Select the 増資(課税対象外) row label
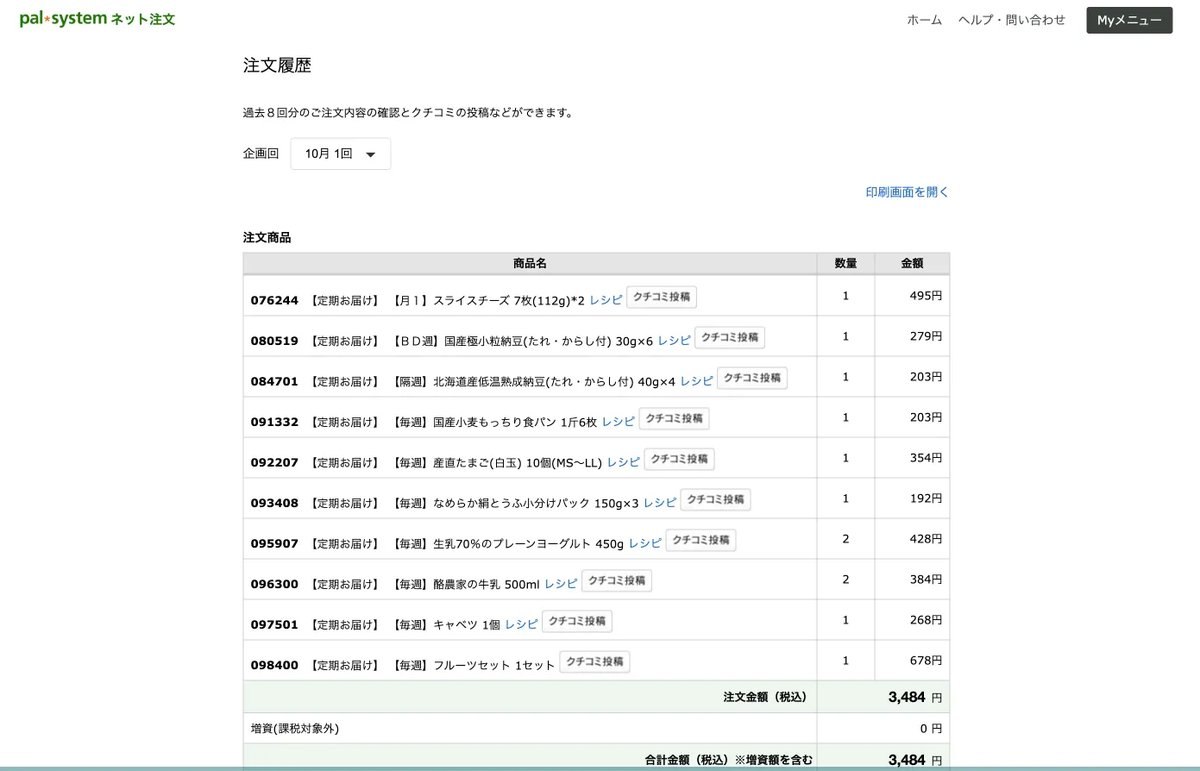The height and width of the screenshot is (771, 1200). click(295, 728)
